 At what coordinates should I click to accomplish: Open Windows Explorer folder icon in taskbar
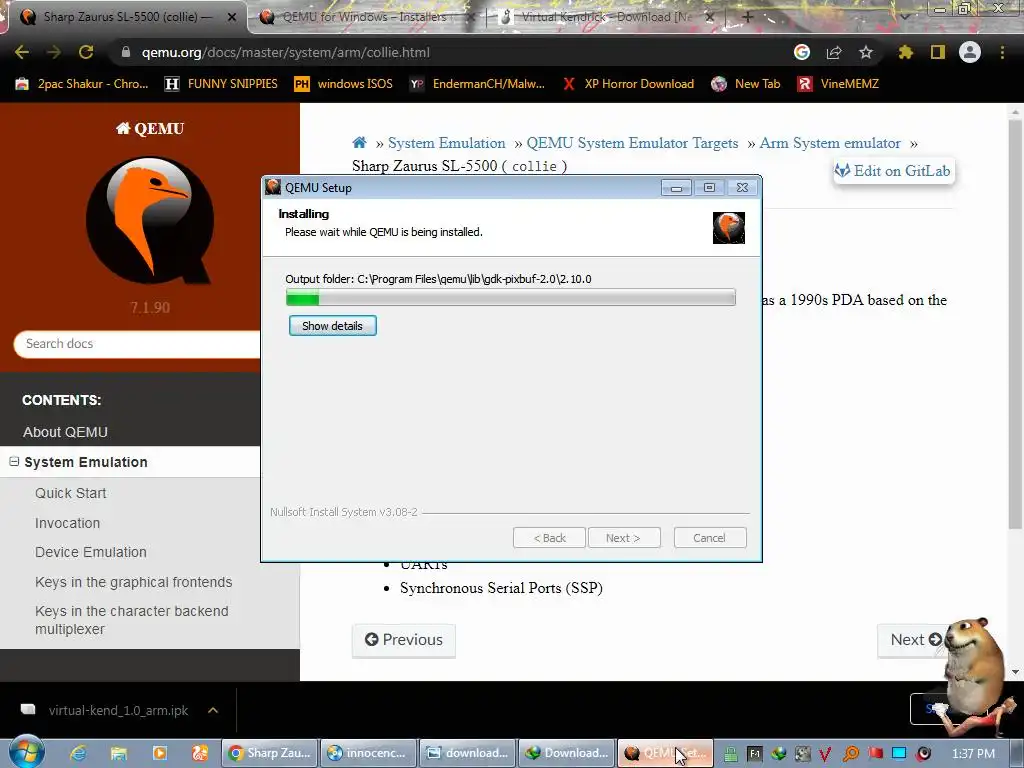click(x=118, y=753)
